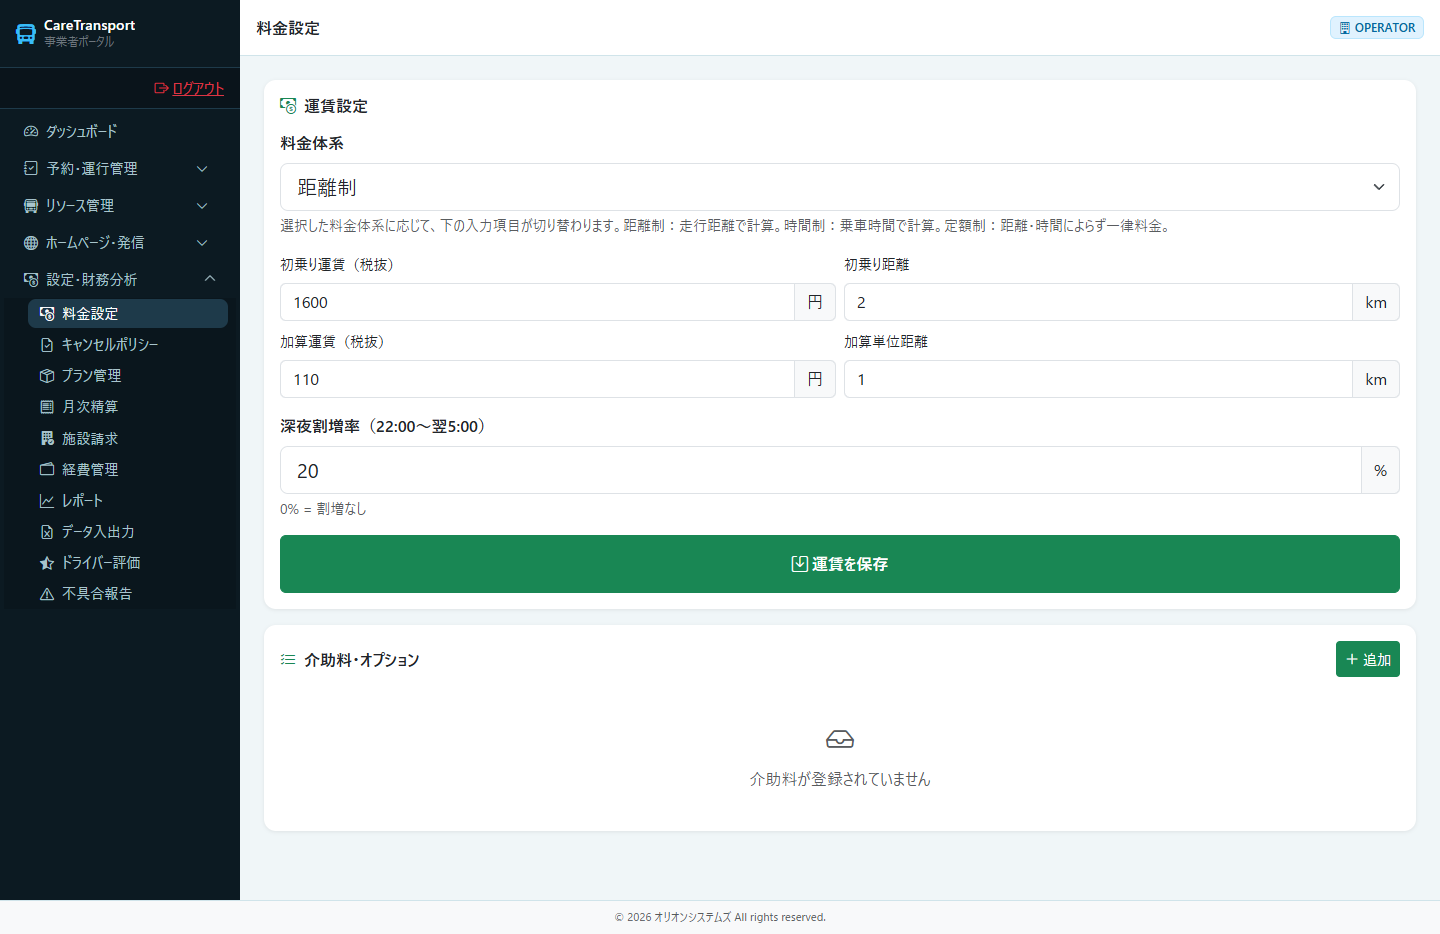Click the "0% = 割増なし" hint text

click(x=323, y=509)
